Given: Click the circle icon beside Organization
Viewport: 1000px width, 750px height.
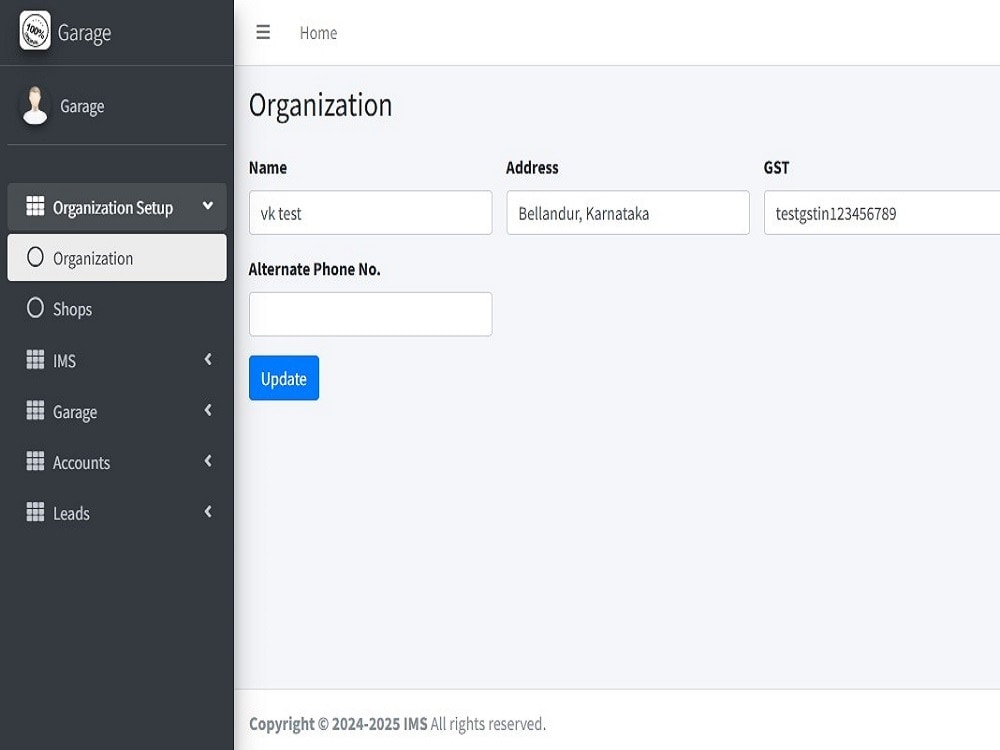Looking at the screenshot, I should coord(35,257).
